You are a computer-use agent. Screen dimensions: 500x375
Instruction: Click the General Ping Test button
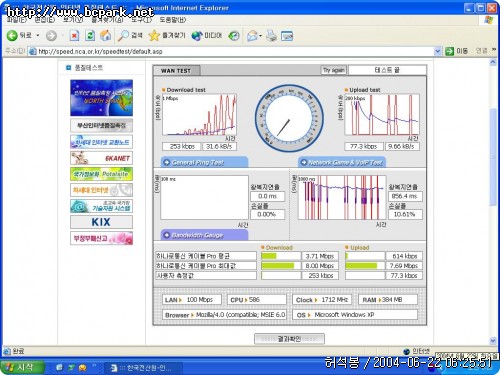click(x=204, y=162)
